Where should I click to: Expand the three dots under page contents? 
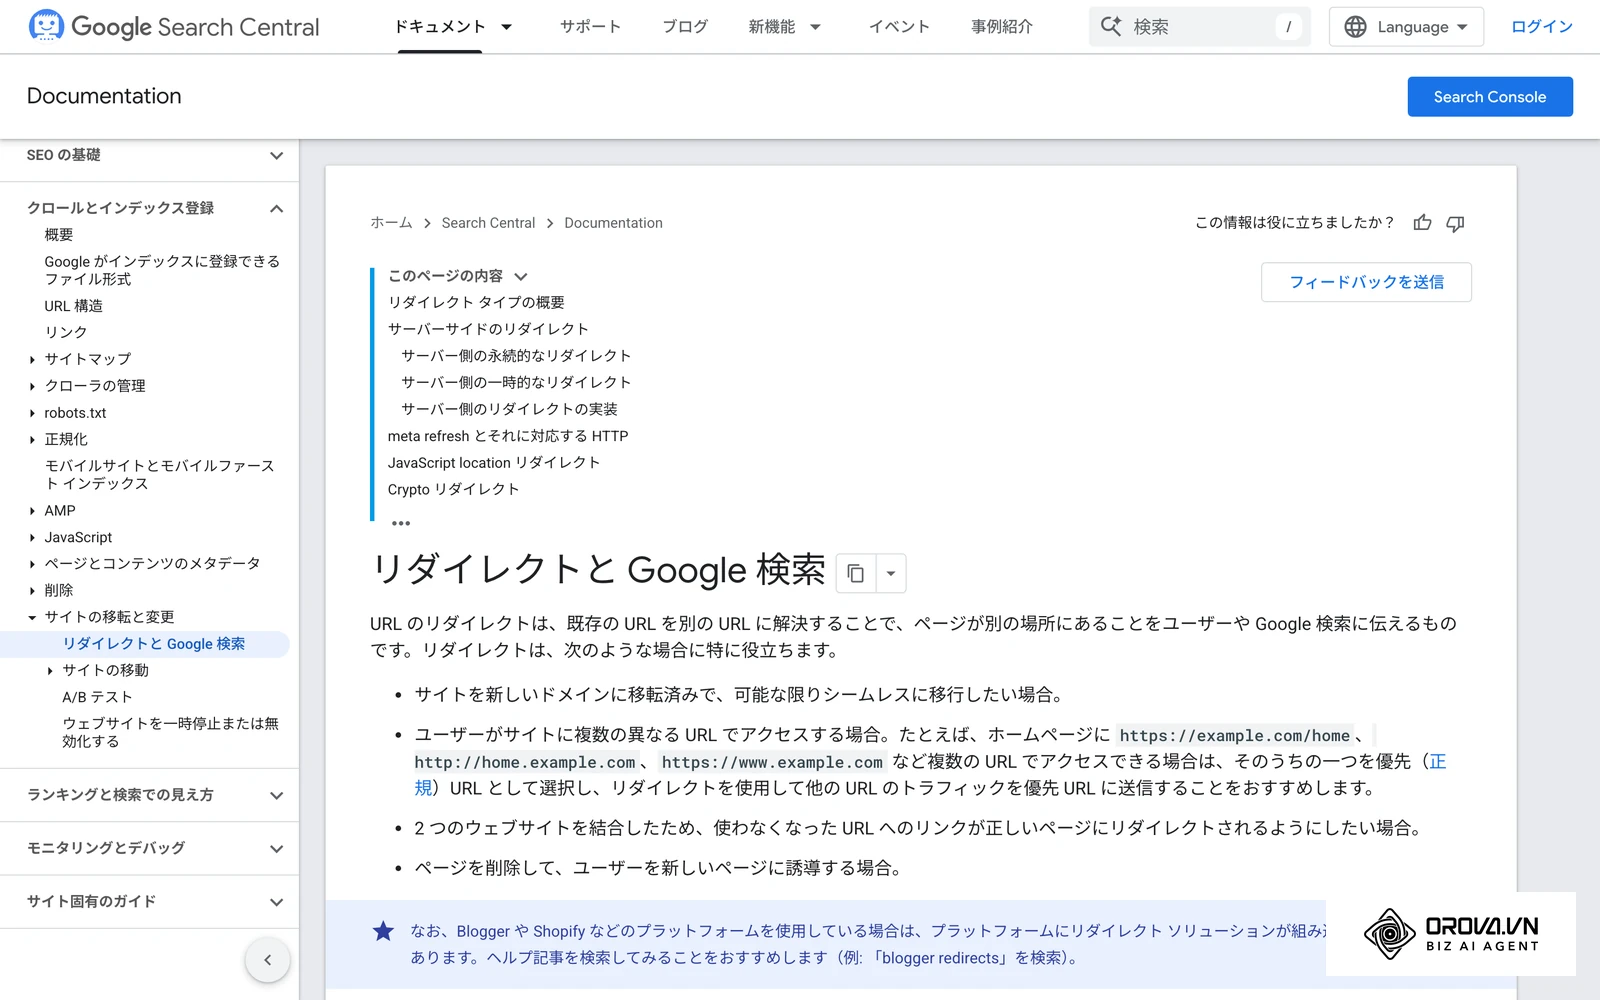pos(401,523)
